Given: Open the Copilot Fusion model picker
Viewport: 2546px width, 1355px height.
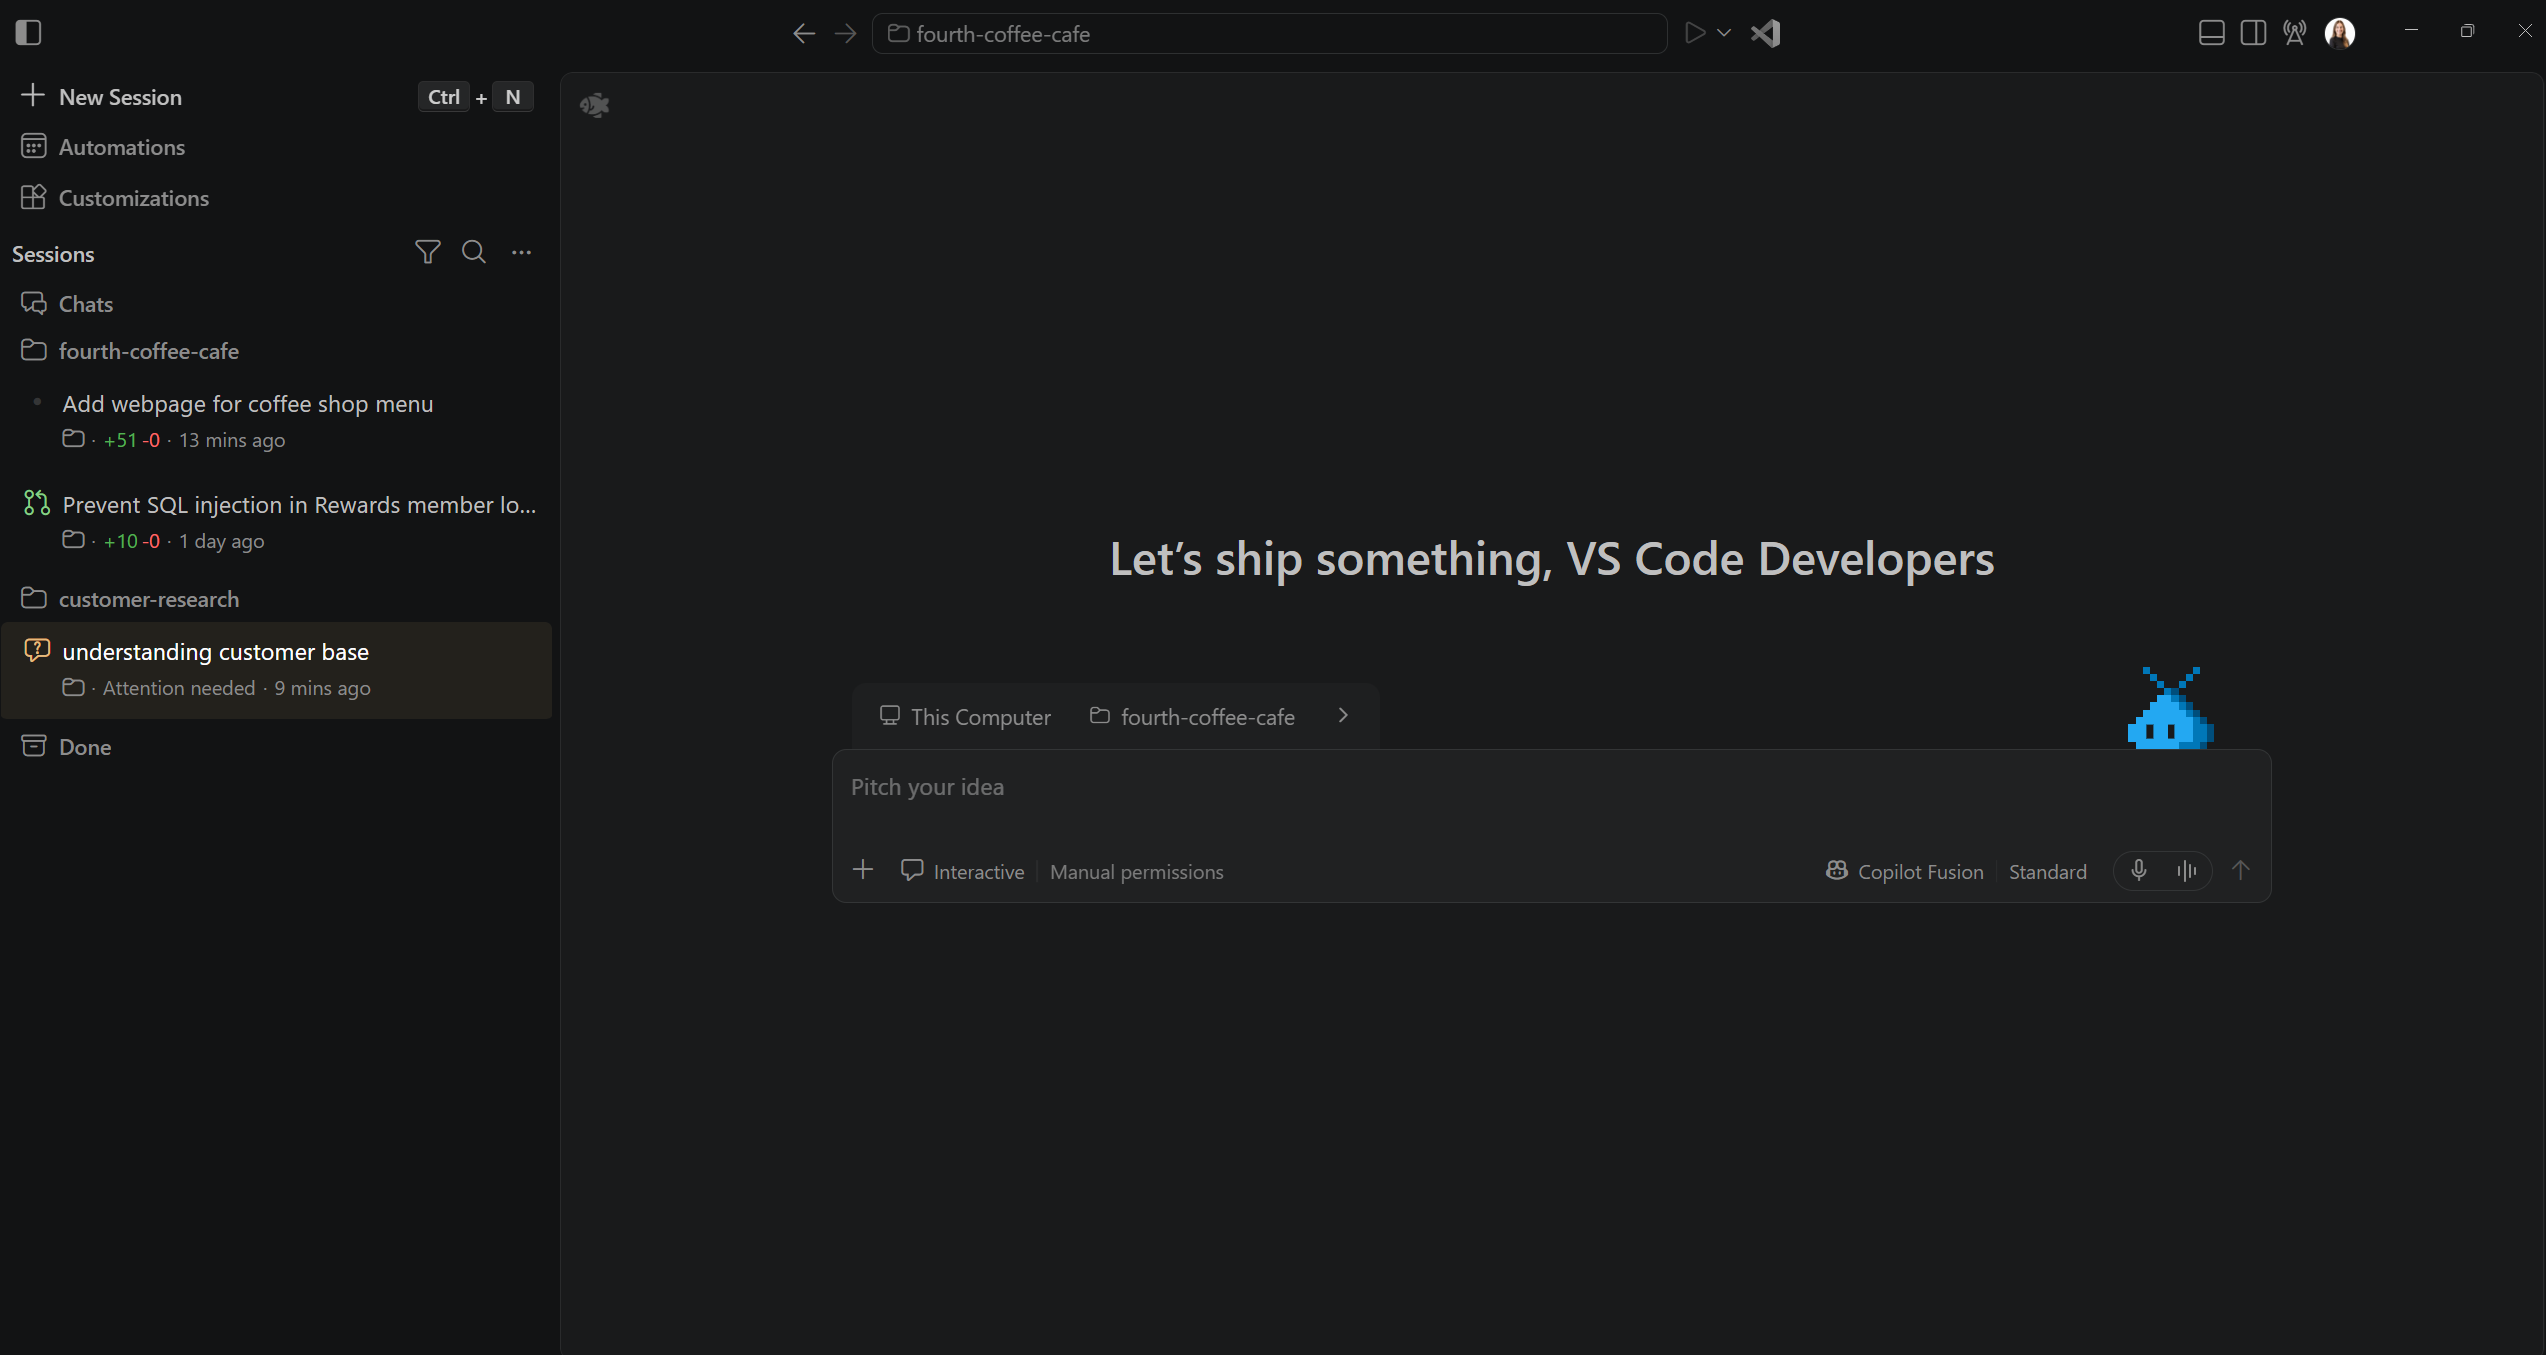Looking at the screenshot, I should click(x=1905, y=871).
